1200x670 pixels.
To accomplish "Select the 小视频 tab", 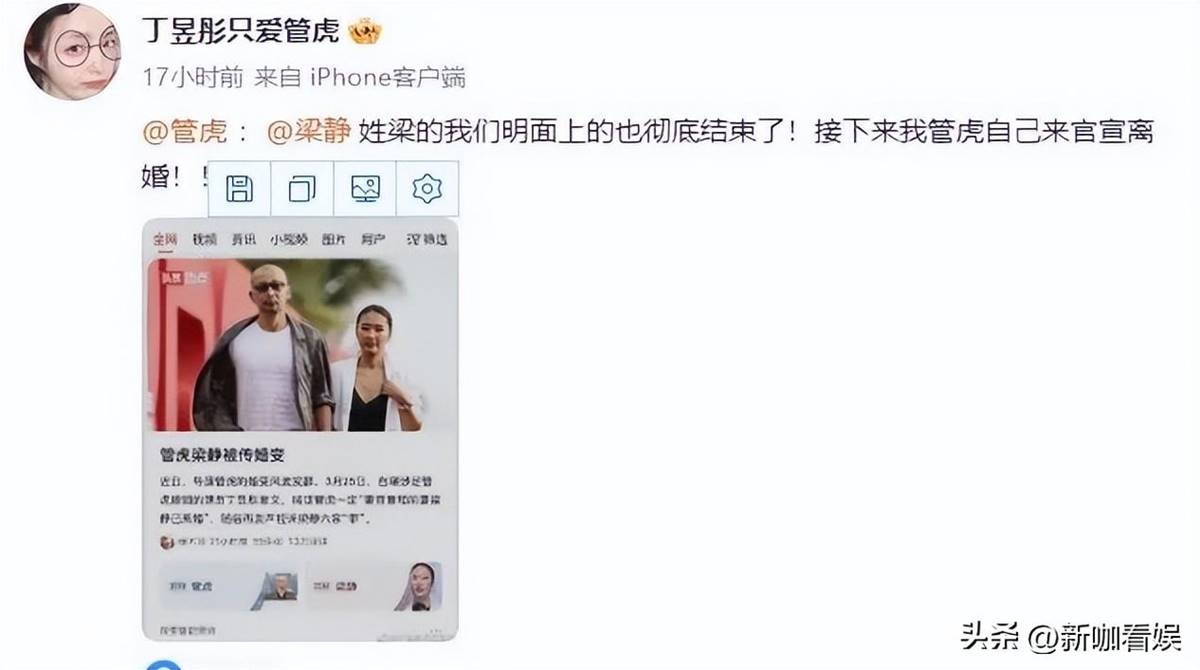I will coord(288,240).
